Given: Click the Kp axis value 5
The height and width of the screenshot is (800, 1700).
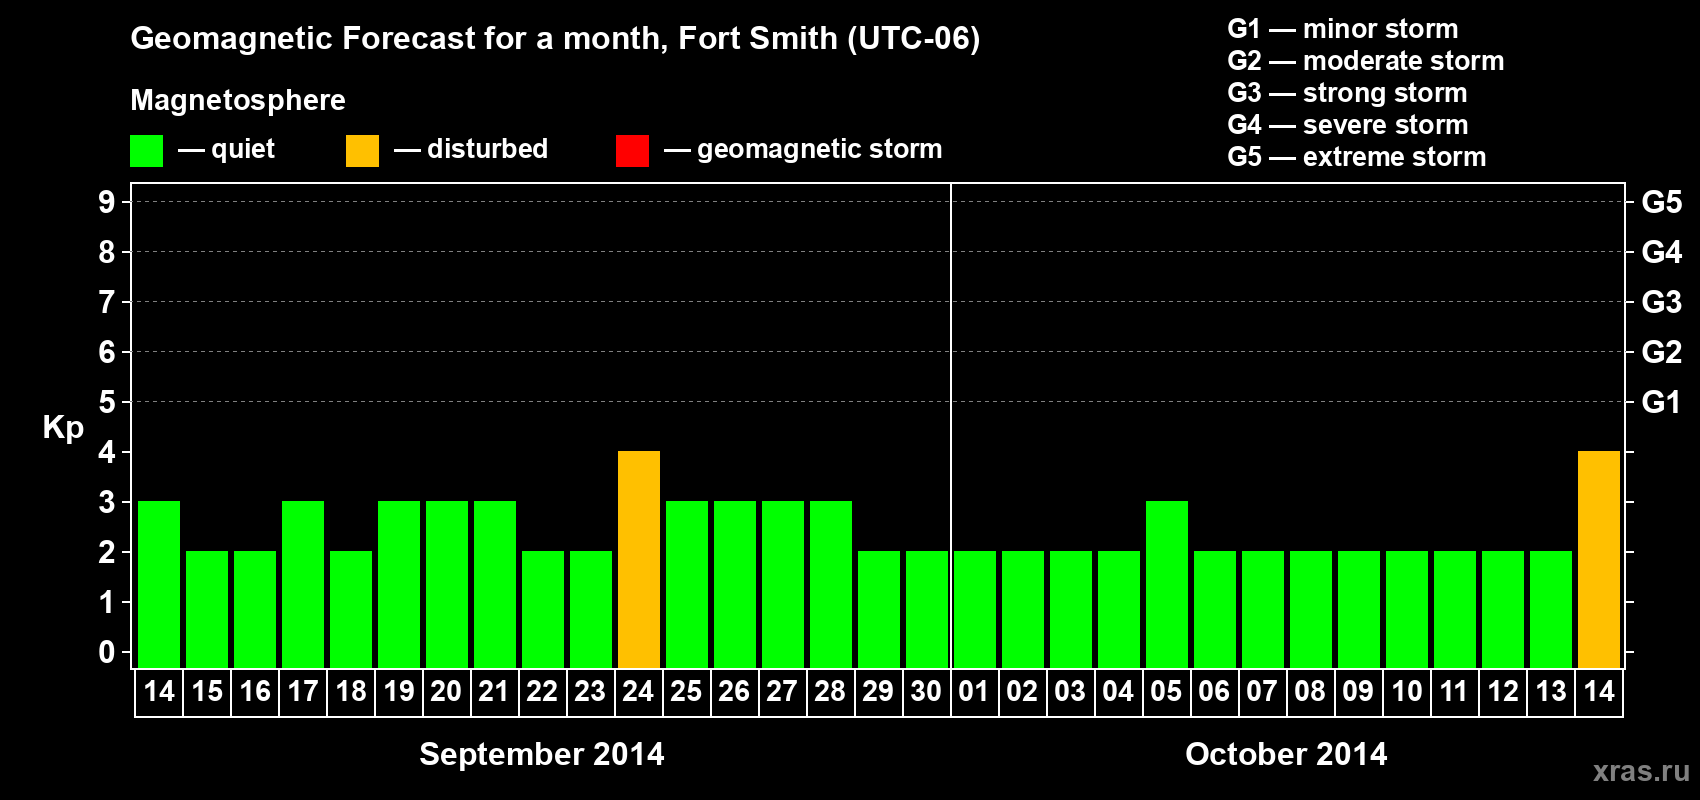Looking at the screenshot, I should pyautogui.click(x=107, y=402).
